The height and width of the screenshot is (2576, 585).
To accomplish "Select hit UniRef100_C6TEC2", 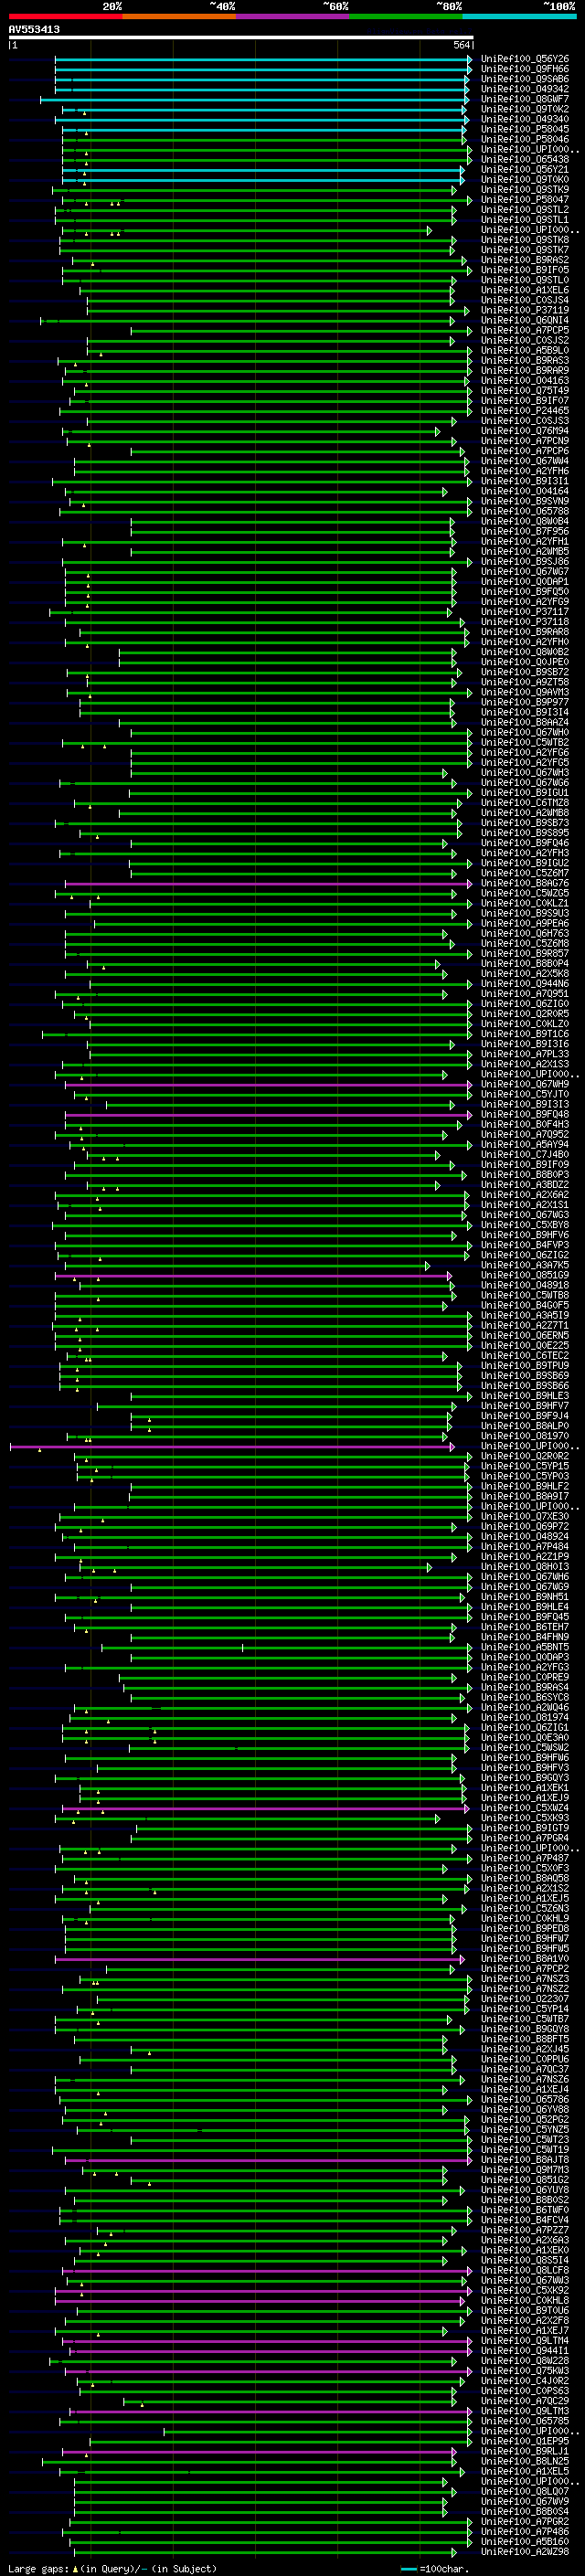I will [x=525, y=1356].
